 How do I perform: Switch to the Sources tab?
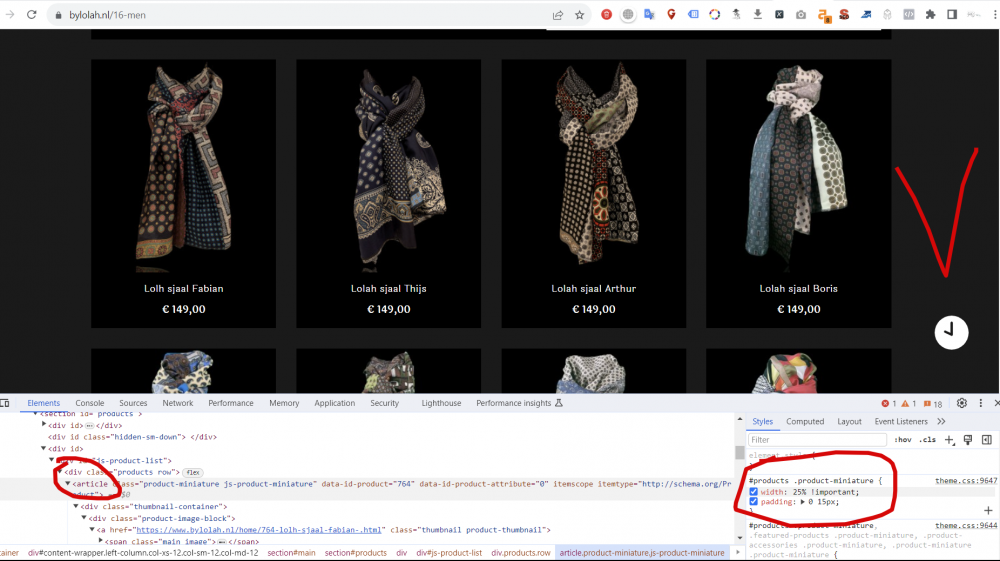point(133,403)
